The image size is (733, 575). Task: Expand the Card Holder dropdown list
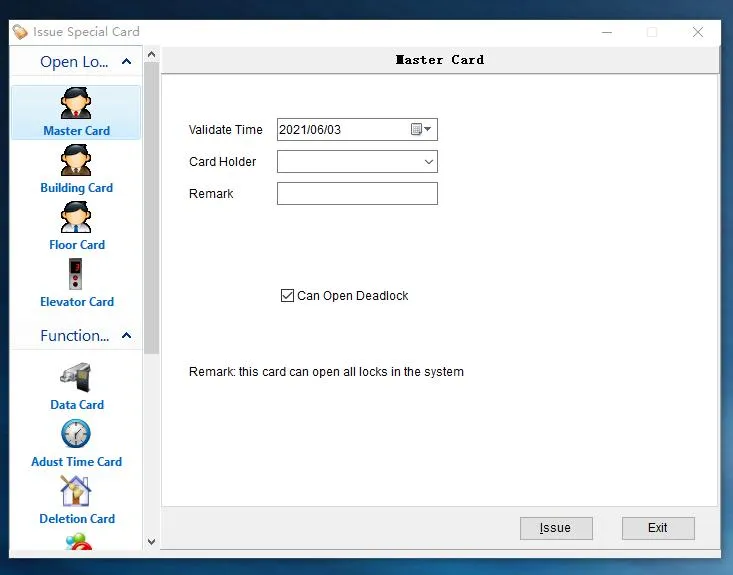[x=428, y=162]
